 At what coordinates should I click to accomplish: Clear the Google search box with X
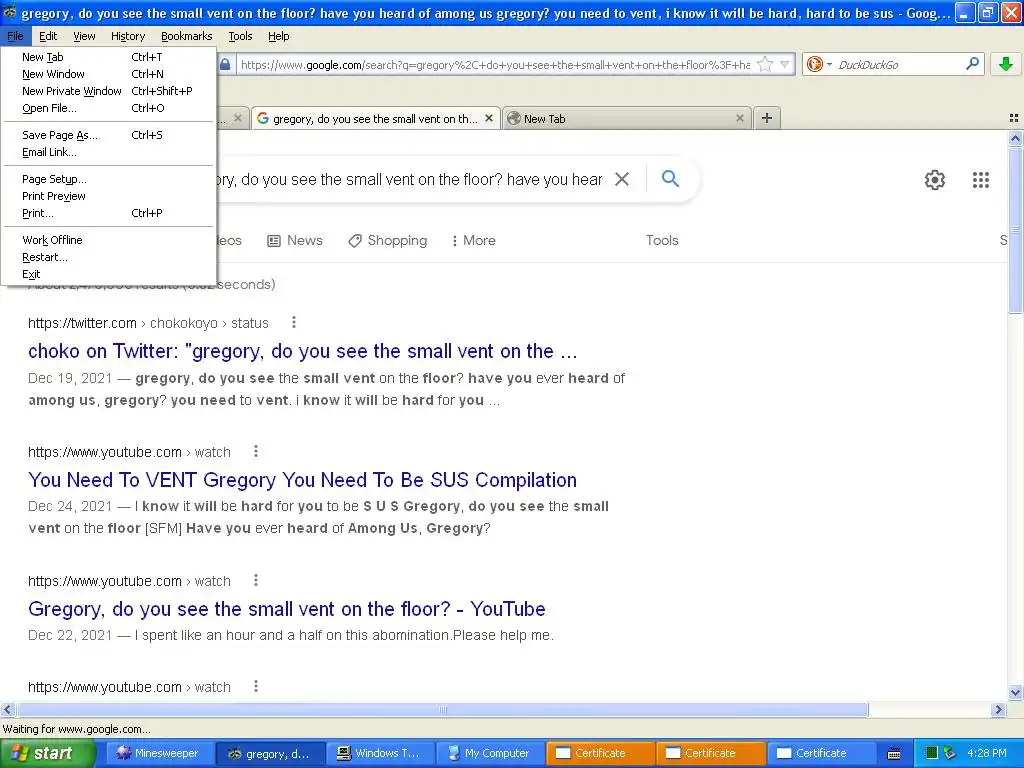[622, 179]
